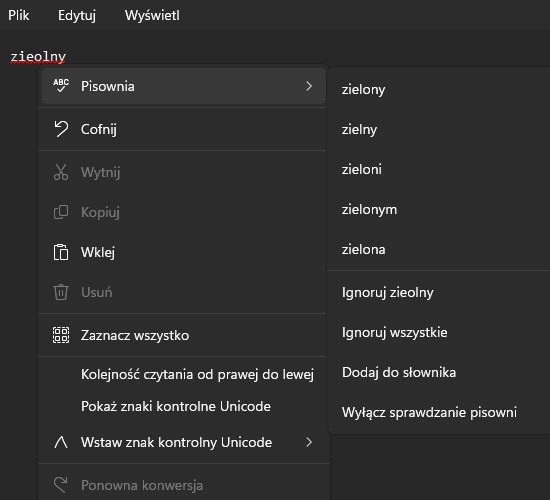
Task: Click the undo arrow icon beside Cofnij
Action: point(61,129)
